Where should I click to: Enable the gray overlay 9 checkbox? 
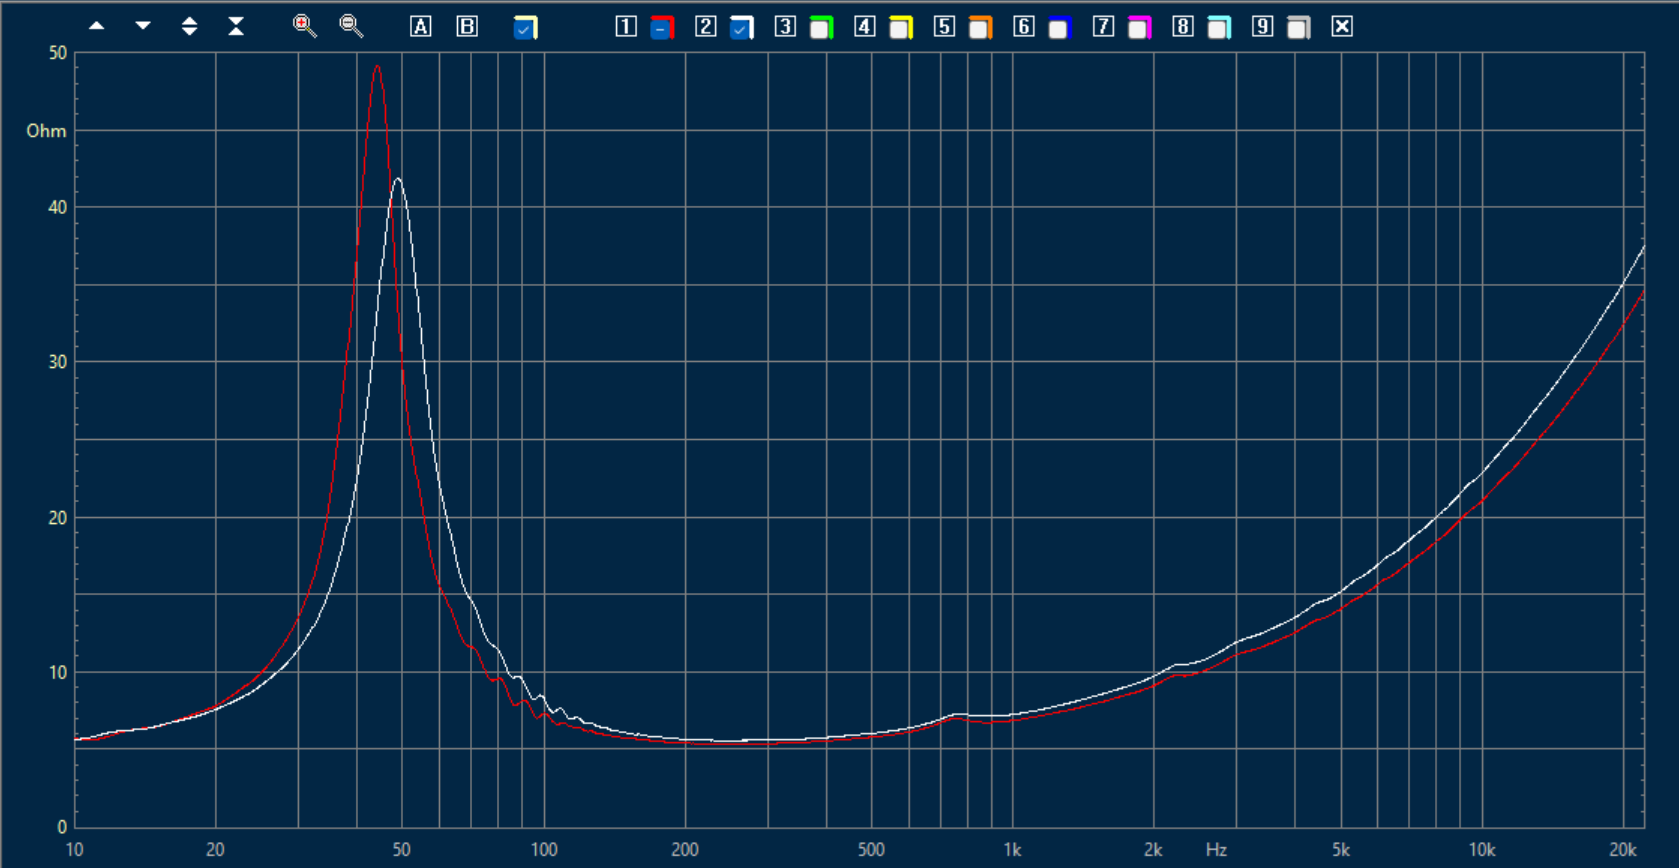(1298, 28)
